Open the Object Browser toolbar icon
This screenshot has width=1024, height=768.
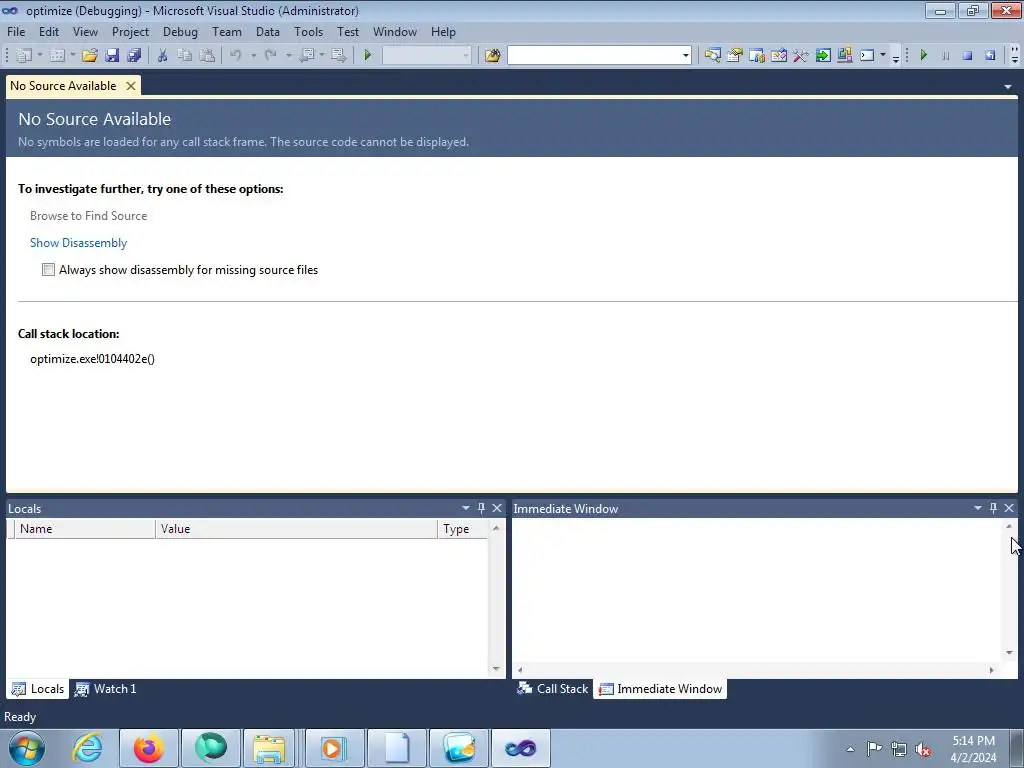[757, 56]
